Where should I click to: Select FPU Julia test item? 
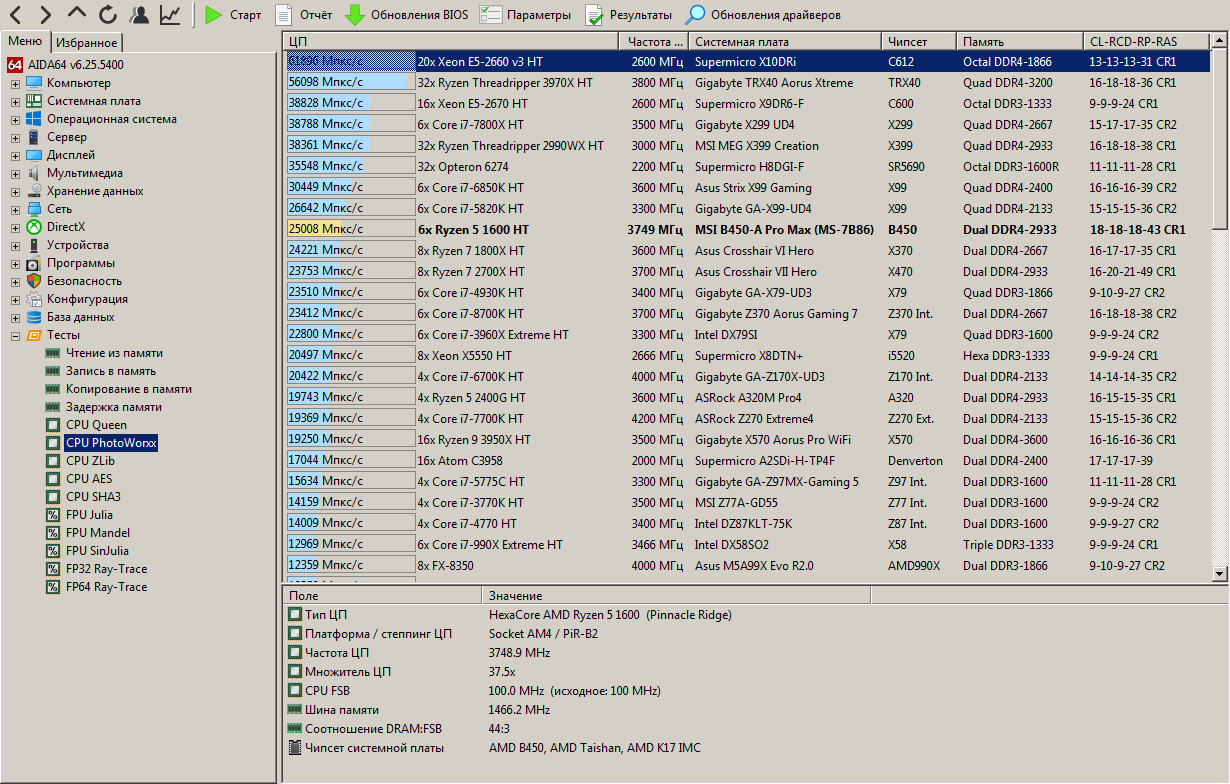pos(89,515)
